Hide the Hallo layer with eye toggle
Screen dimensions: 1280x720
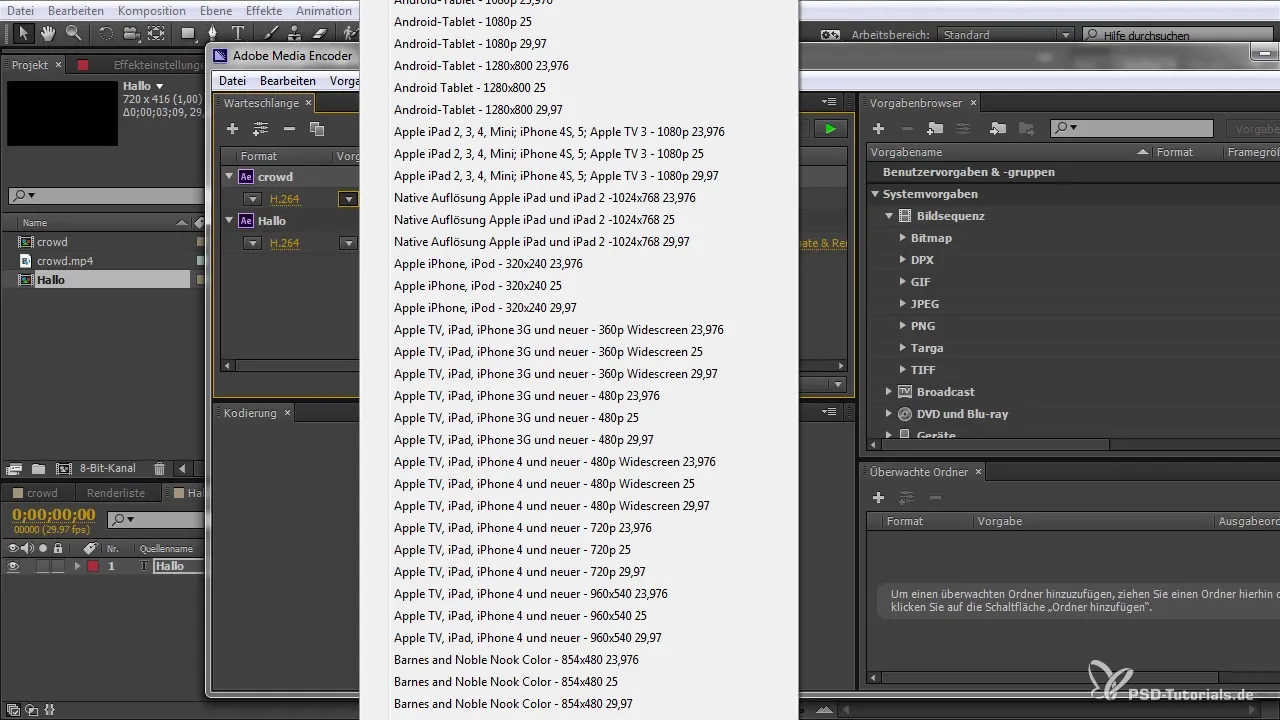click(14, 566)
